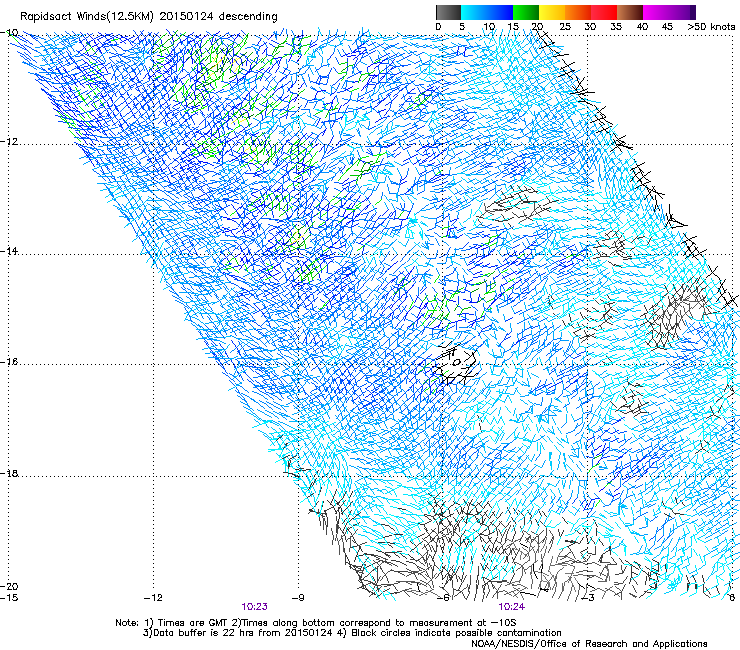Click the green 15-20 knots color swatch
The width and height of the screenshot is (740, 650).
(526, 12)
